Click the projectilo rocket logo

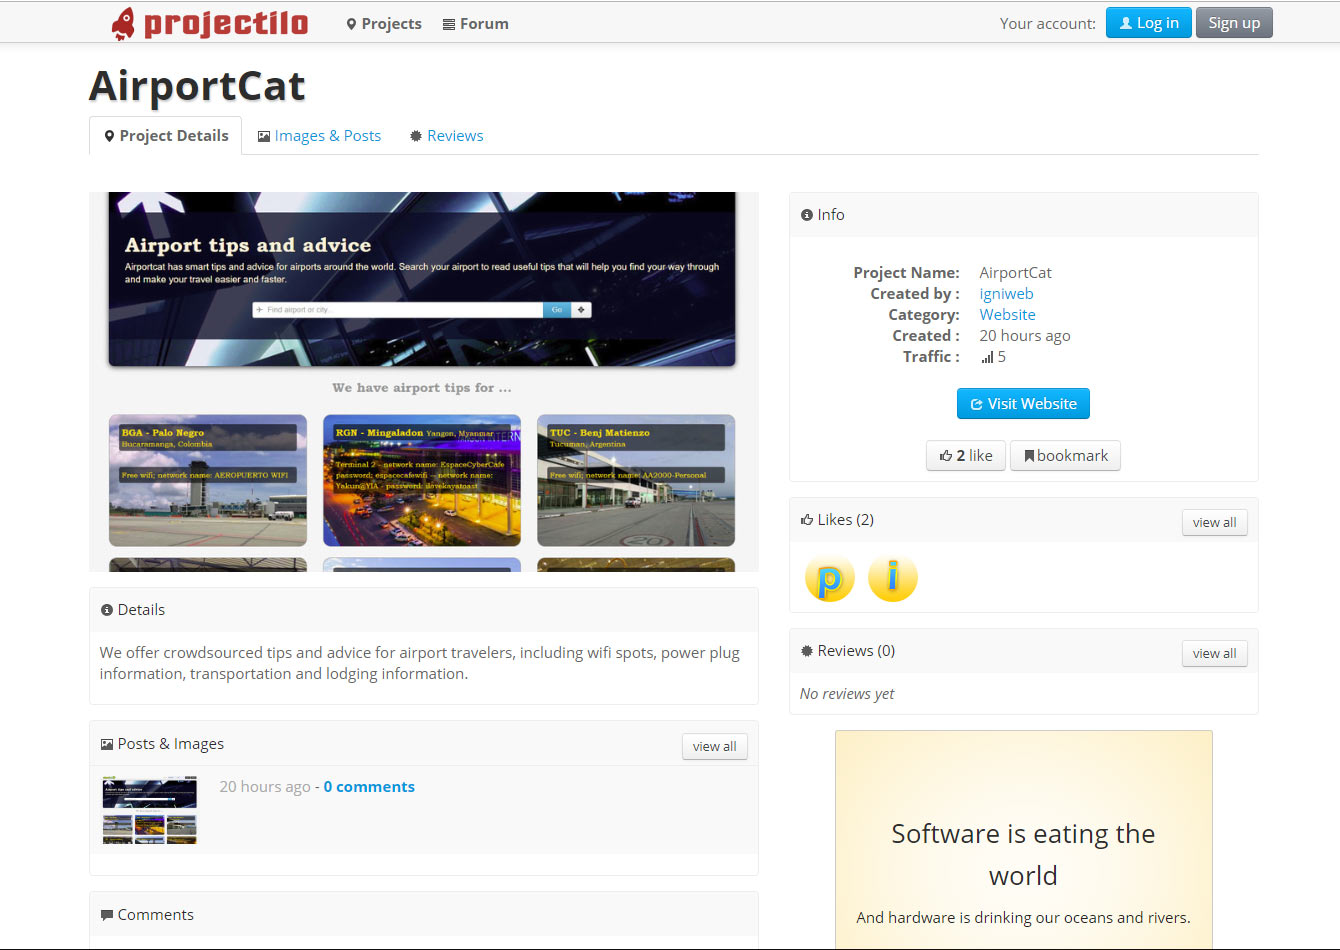point(210,23)
